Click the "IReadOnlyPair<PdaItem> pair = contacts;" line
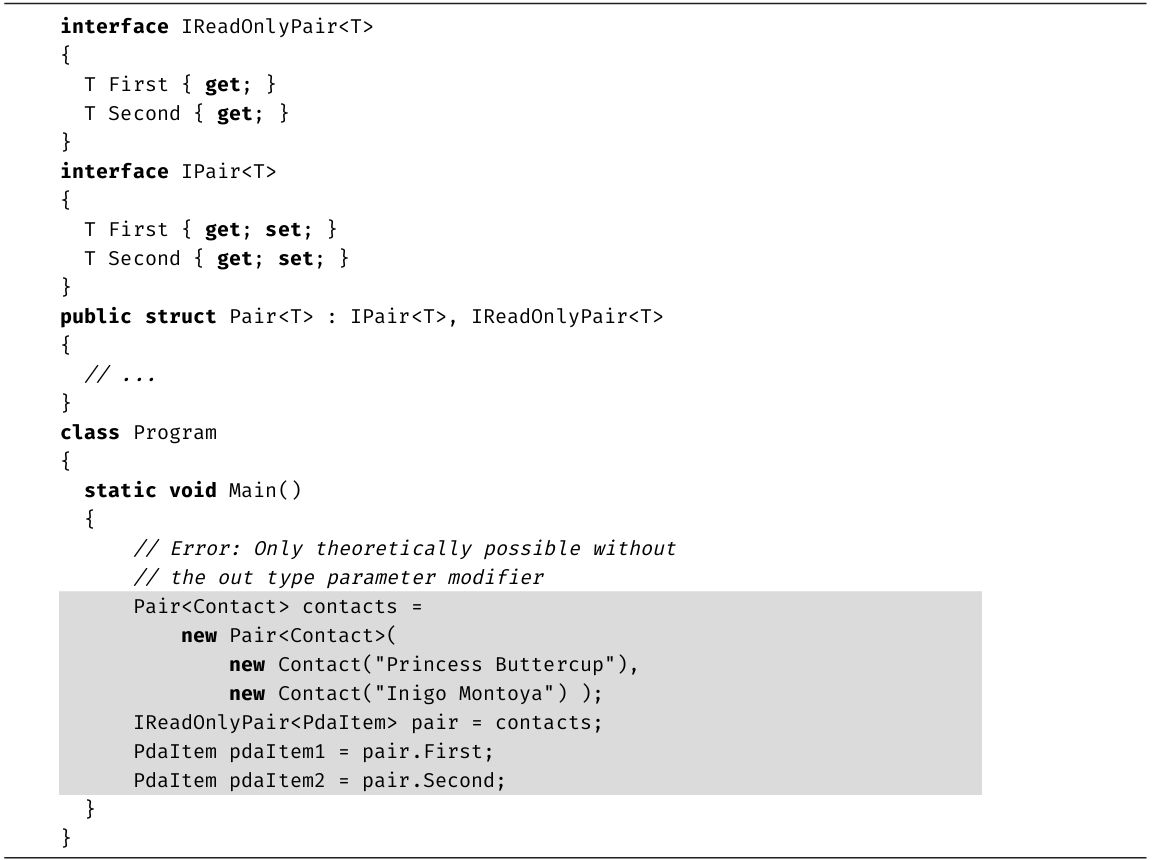 368,723
